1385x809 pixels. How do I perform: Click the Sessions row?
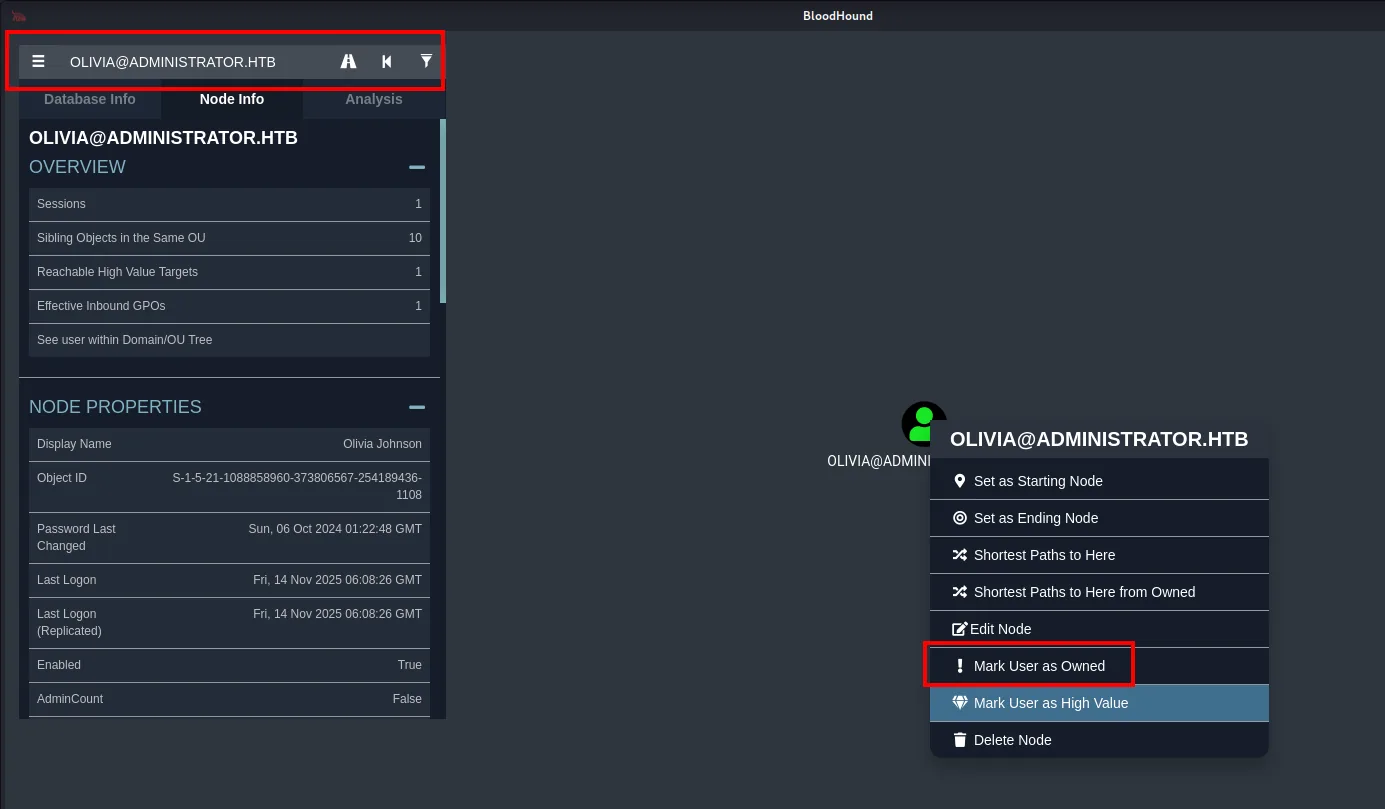click(x=229, y=204)
